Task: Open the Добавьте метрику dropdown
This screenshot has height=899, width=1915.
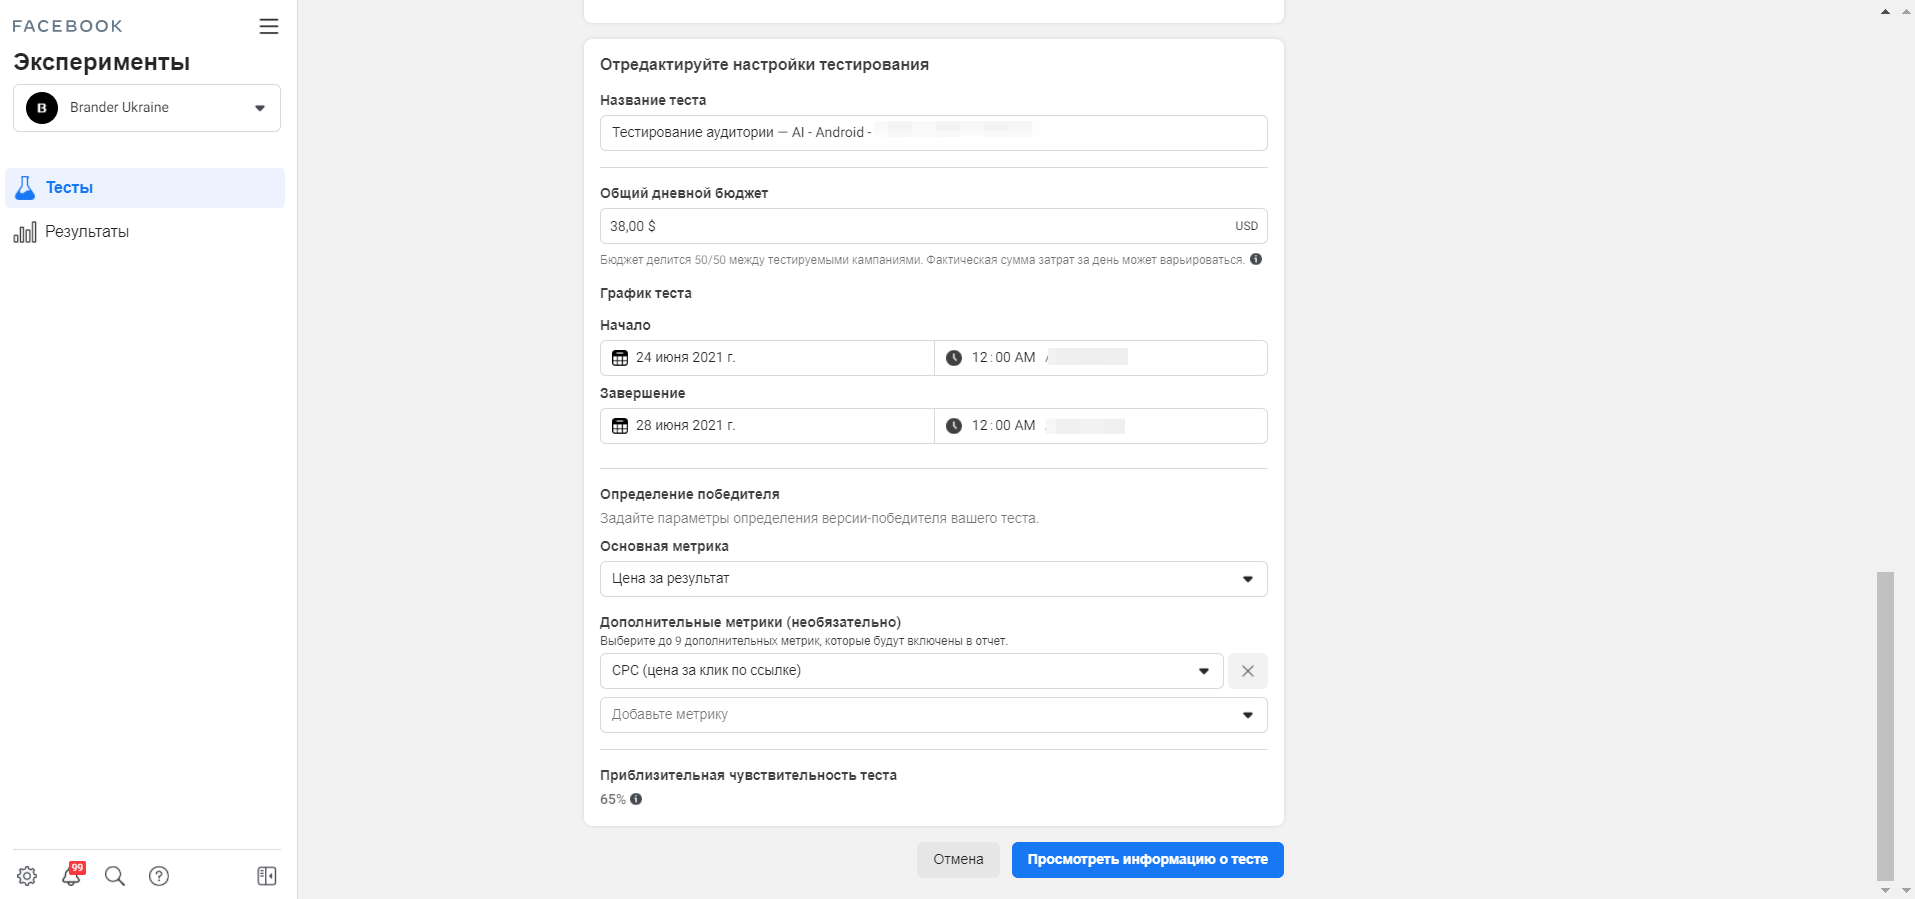Action: point(933,715)
